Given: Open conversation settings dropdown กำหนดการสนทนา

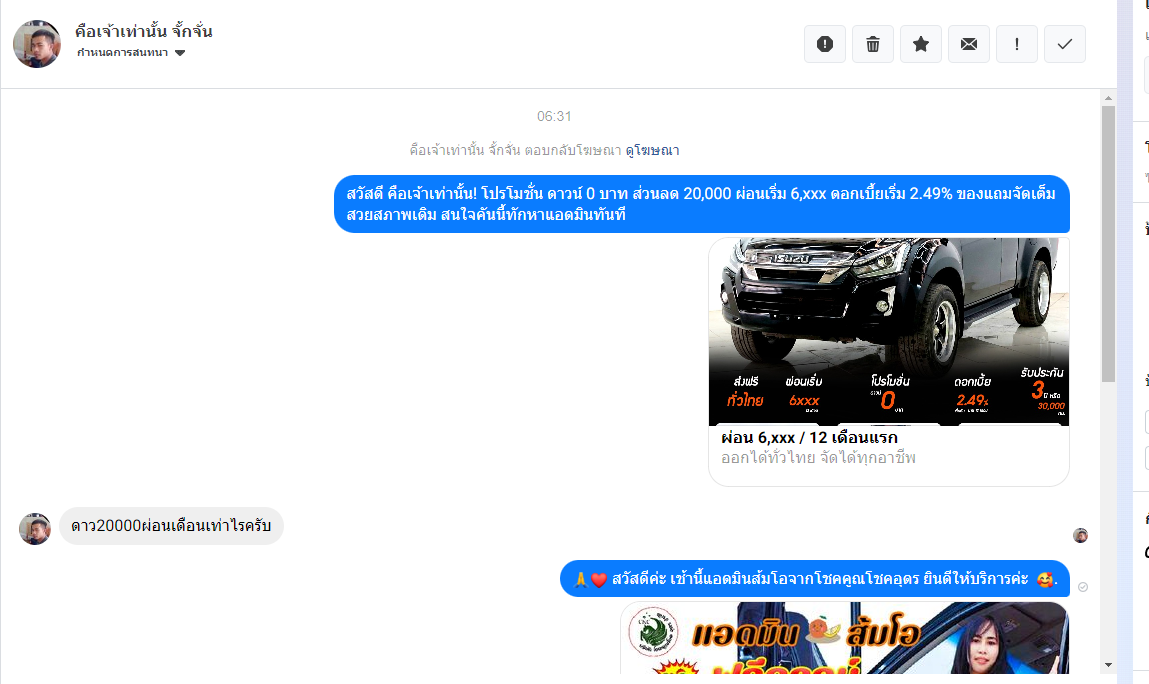Looking at the screenshot, I should [x=131, y=53].
